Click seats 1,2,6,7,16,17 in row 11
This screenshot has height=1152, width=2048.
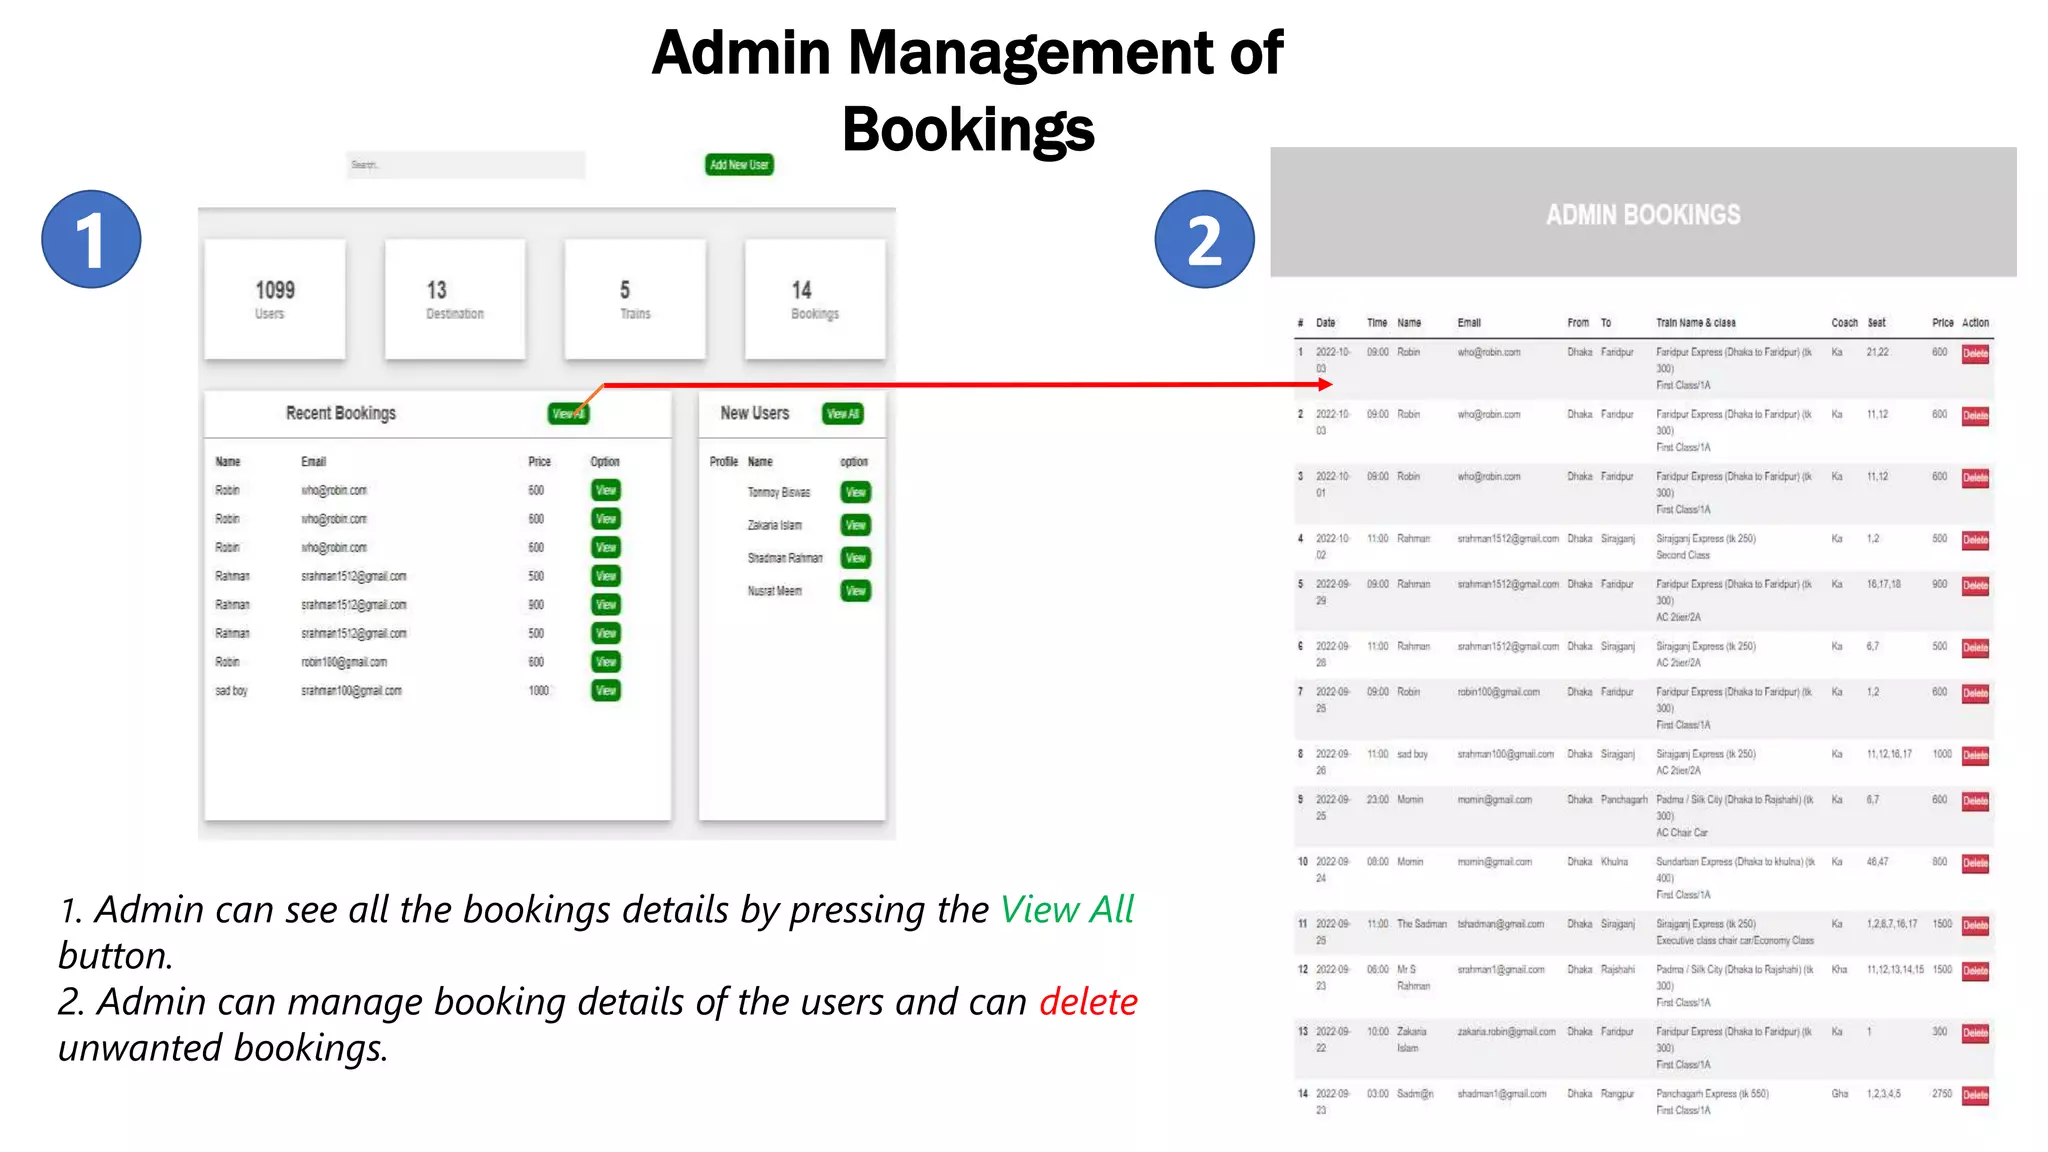(1892, 924)
